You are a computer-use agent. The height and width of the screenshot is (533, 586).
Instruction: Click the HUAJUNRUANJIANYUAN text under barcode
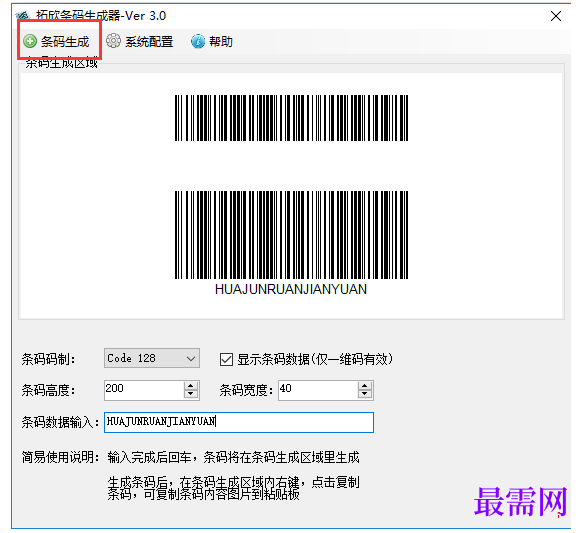pos(291,289)
